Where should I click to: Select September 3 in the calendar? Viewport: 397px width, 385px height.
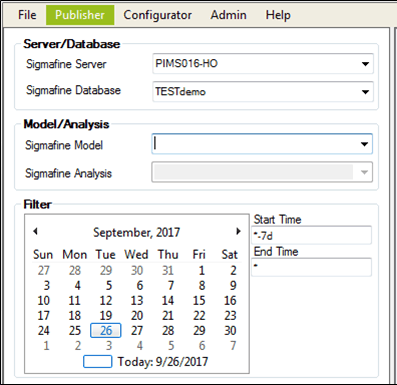46,286
